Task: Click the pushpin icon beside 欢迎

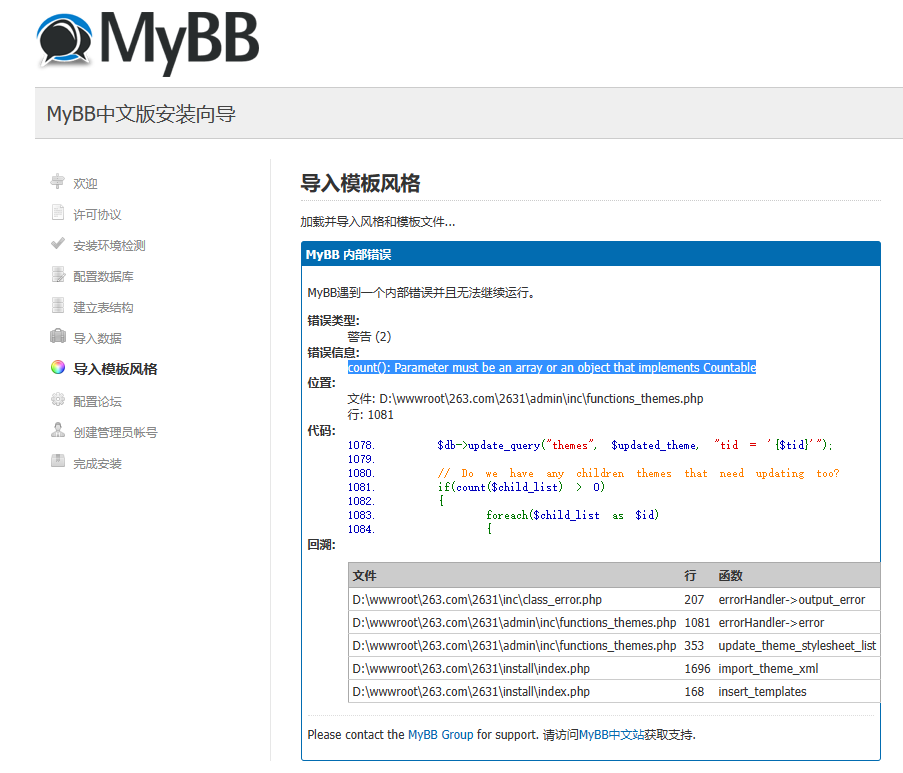Action: [57, 182]
